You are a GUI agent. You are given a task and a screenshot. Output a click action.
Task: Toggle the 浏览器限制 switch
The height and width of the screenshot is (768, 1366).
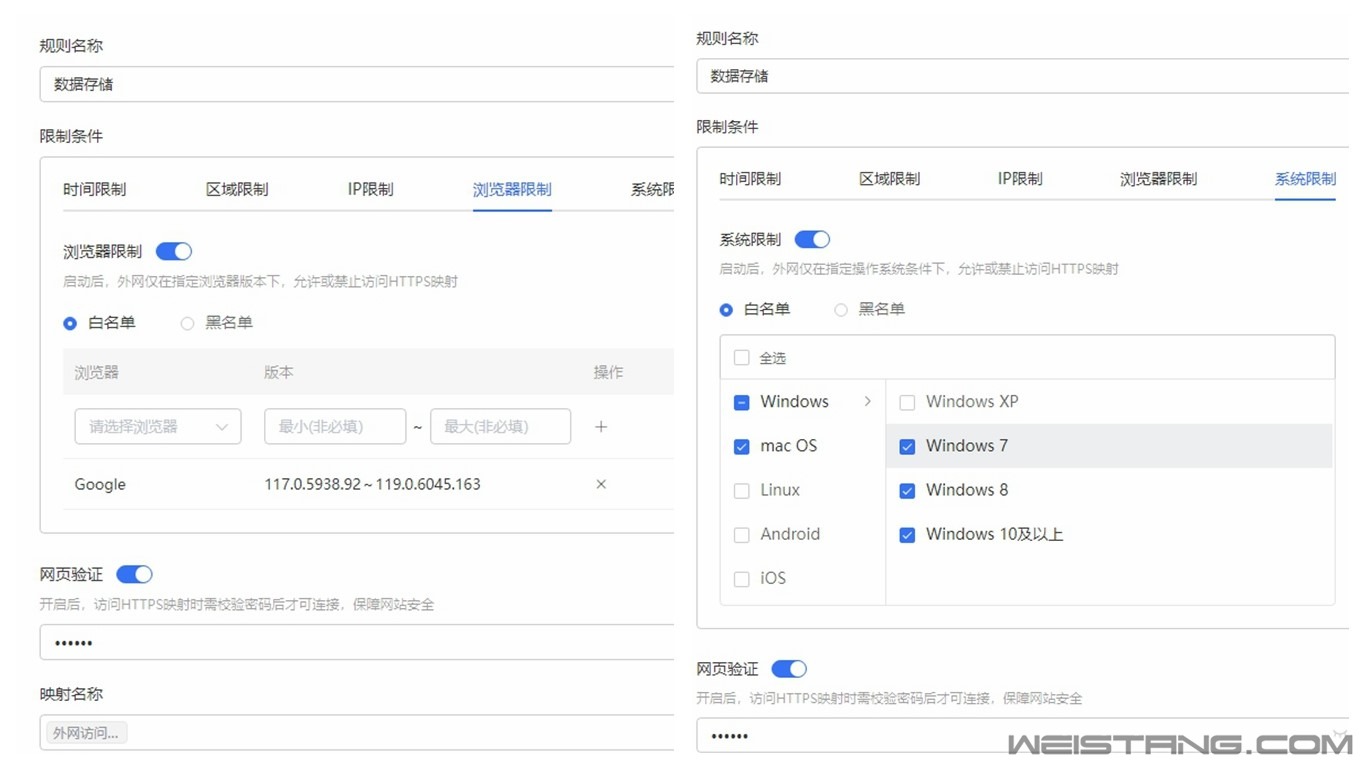point(174,251)
